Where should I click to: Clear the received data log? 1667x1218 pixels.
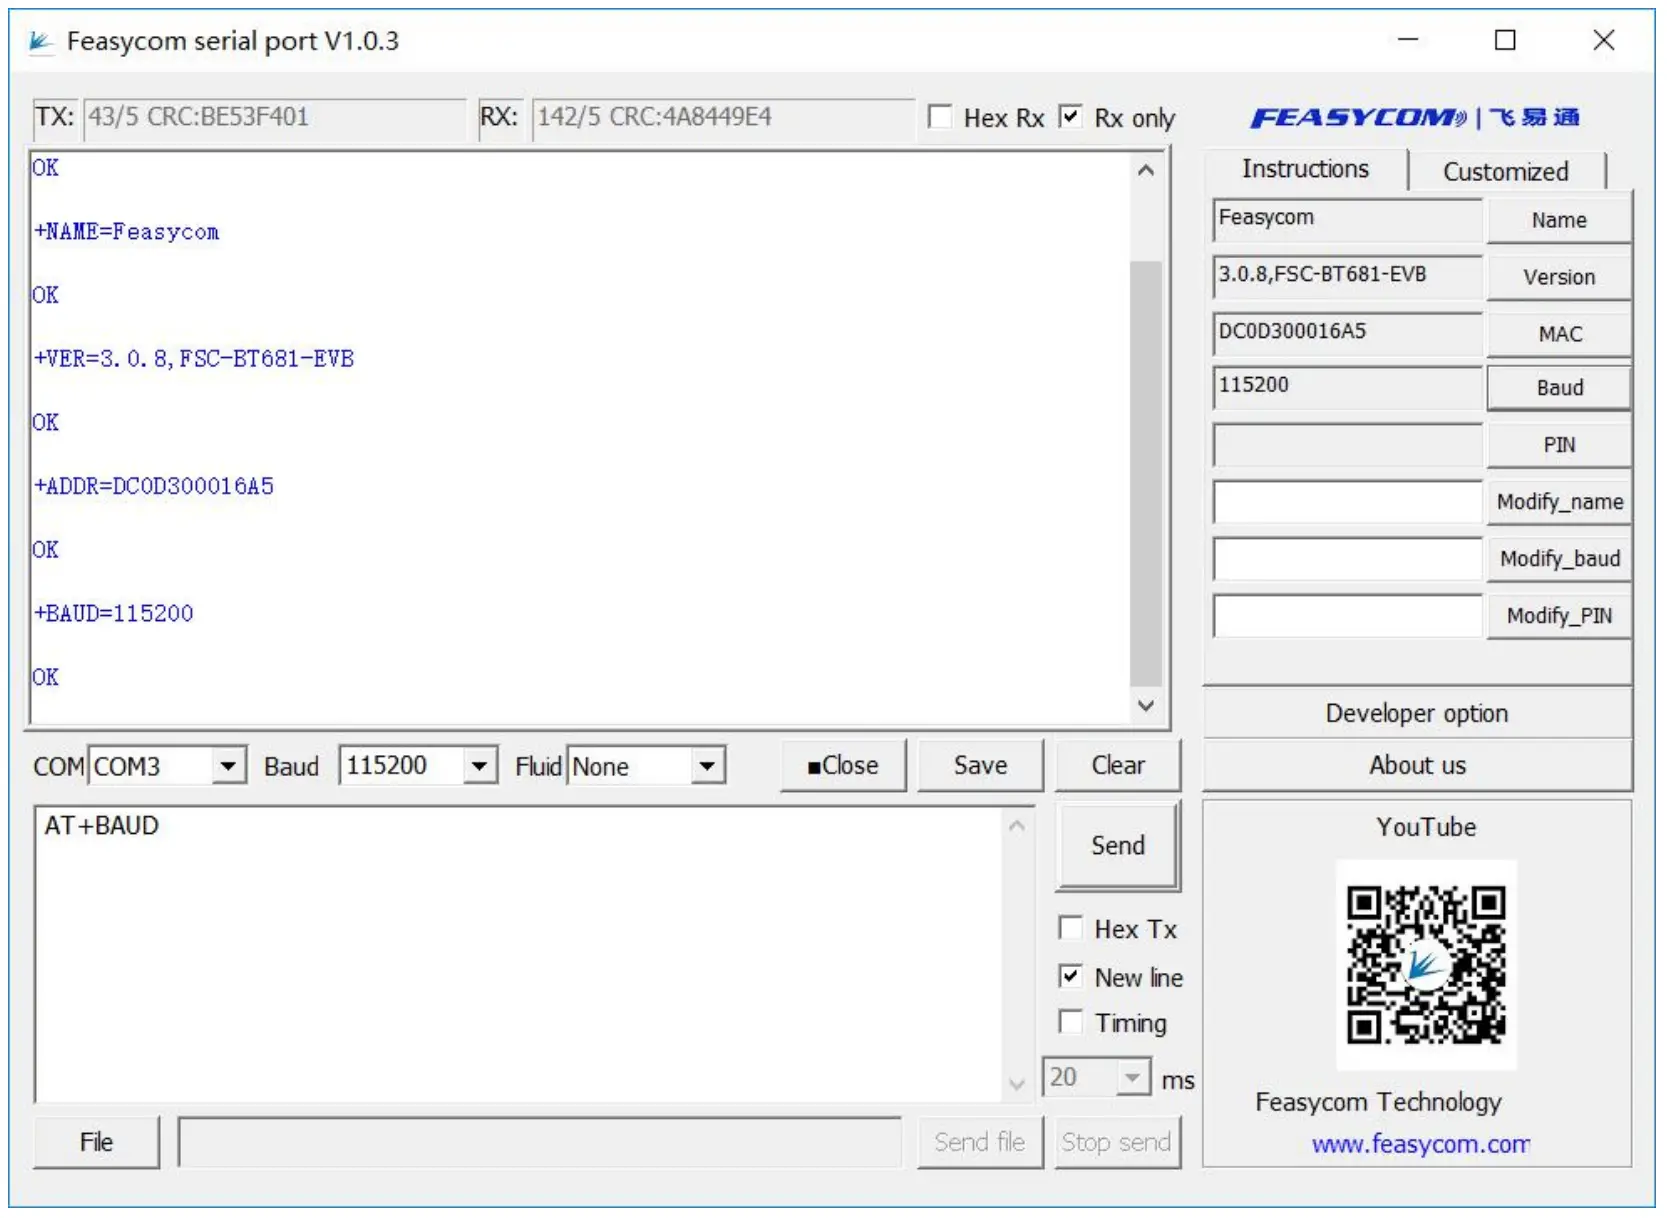[1117, 765]
